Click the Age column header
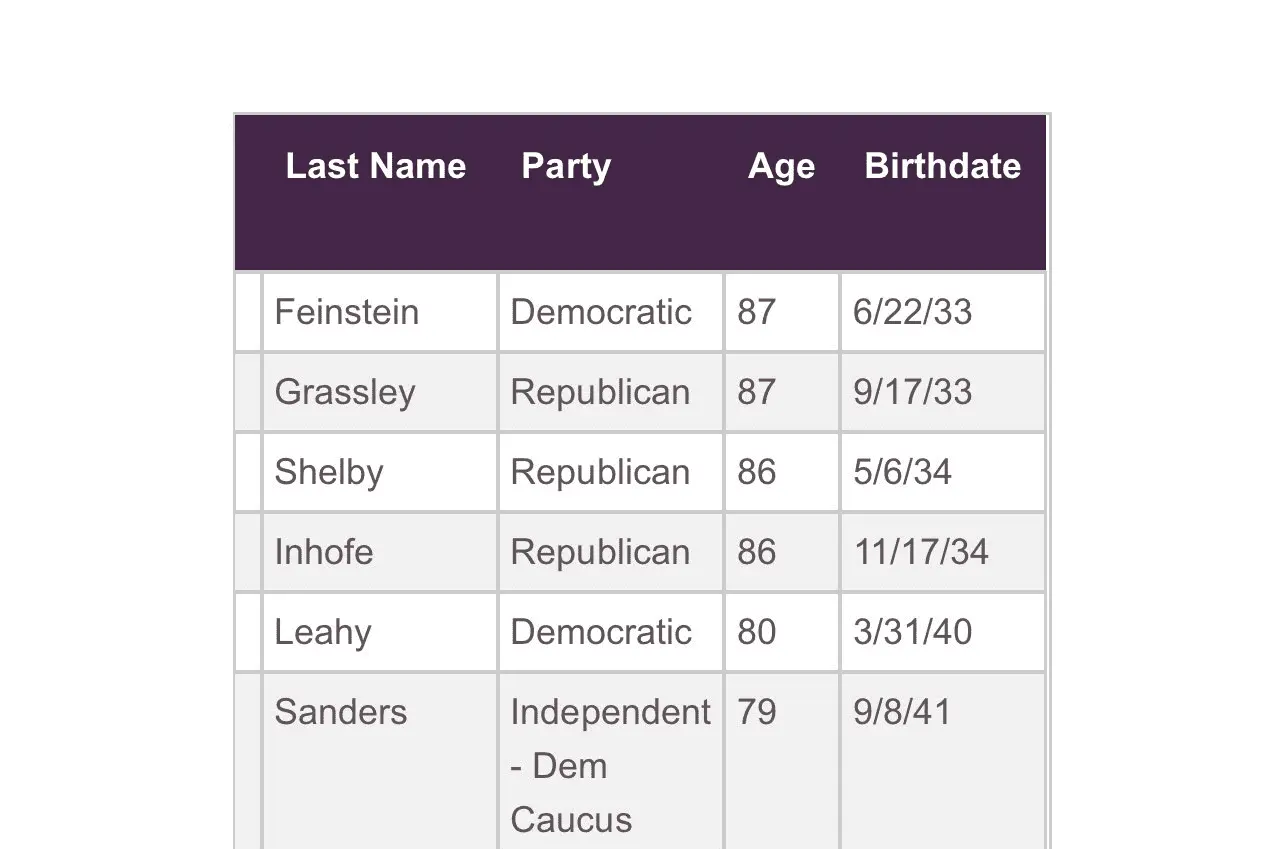The height and width of the screenshot is (849, 1283). [x=781, y=166]
